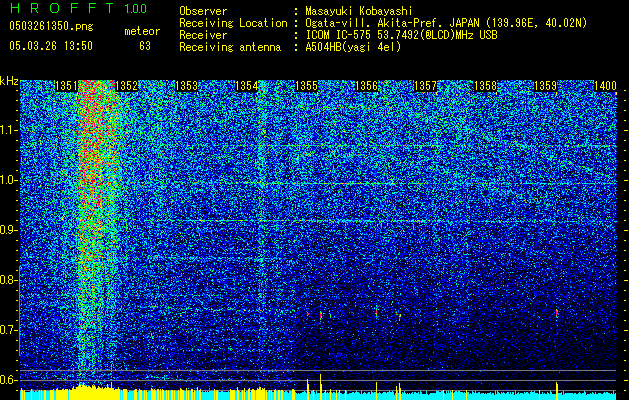The height and width of the screenshot is (400, 629).
Task: Click the Observer label
Action: 203,11
